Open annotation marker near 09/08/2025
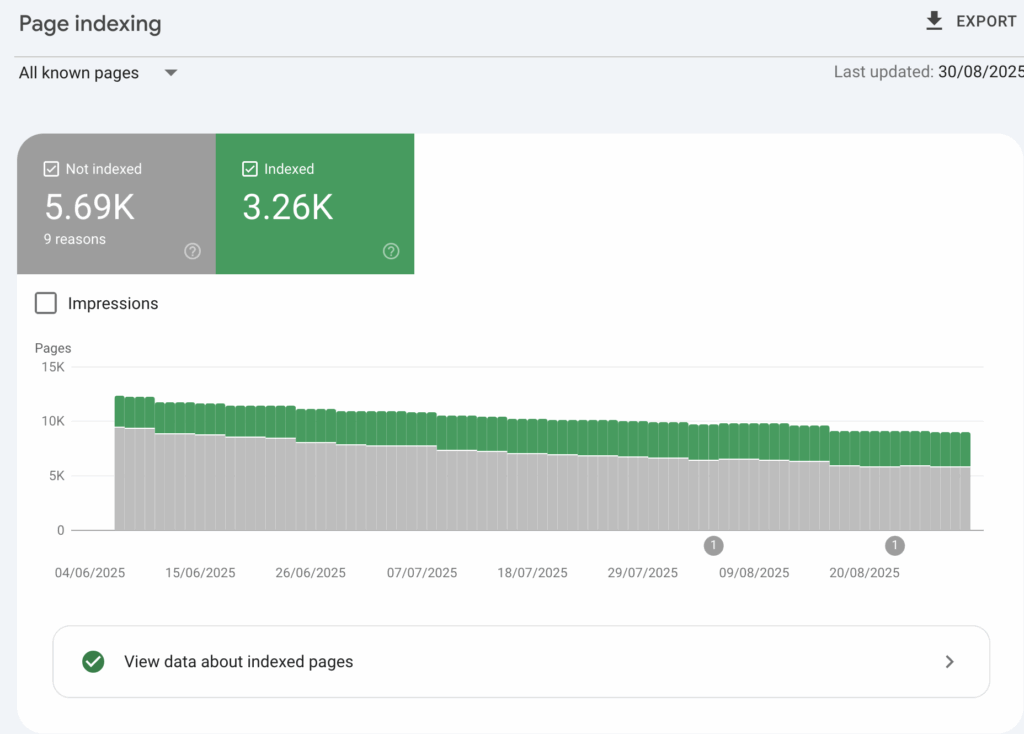 coord(713,545)
